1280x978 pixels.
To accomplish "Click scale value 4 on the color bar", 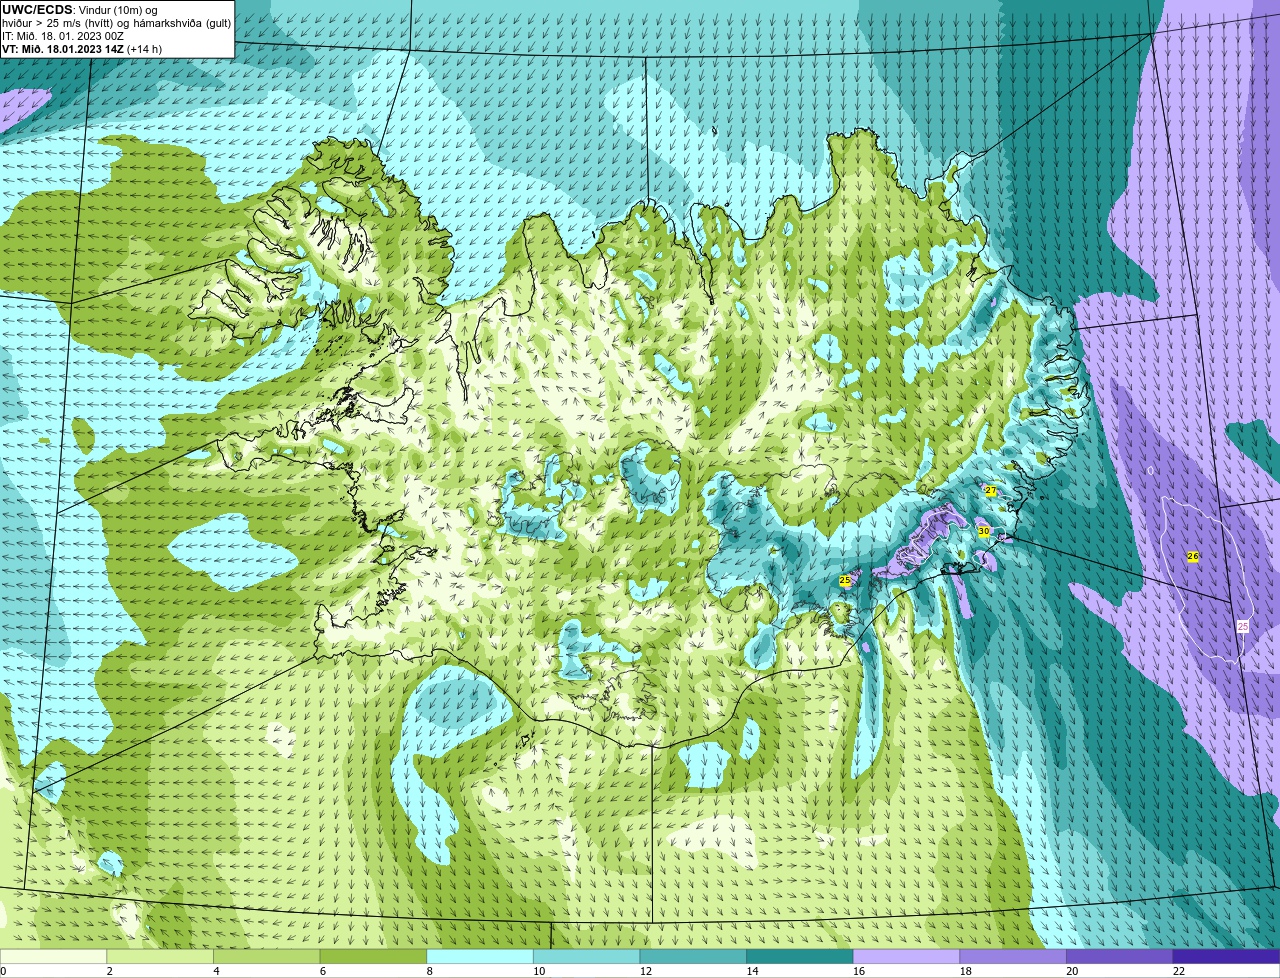I will pyautogui.click(x=216, y=971).
